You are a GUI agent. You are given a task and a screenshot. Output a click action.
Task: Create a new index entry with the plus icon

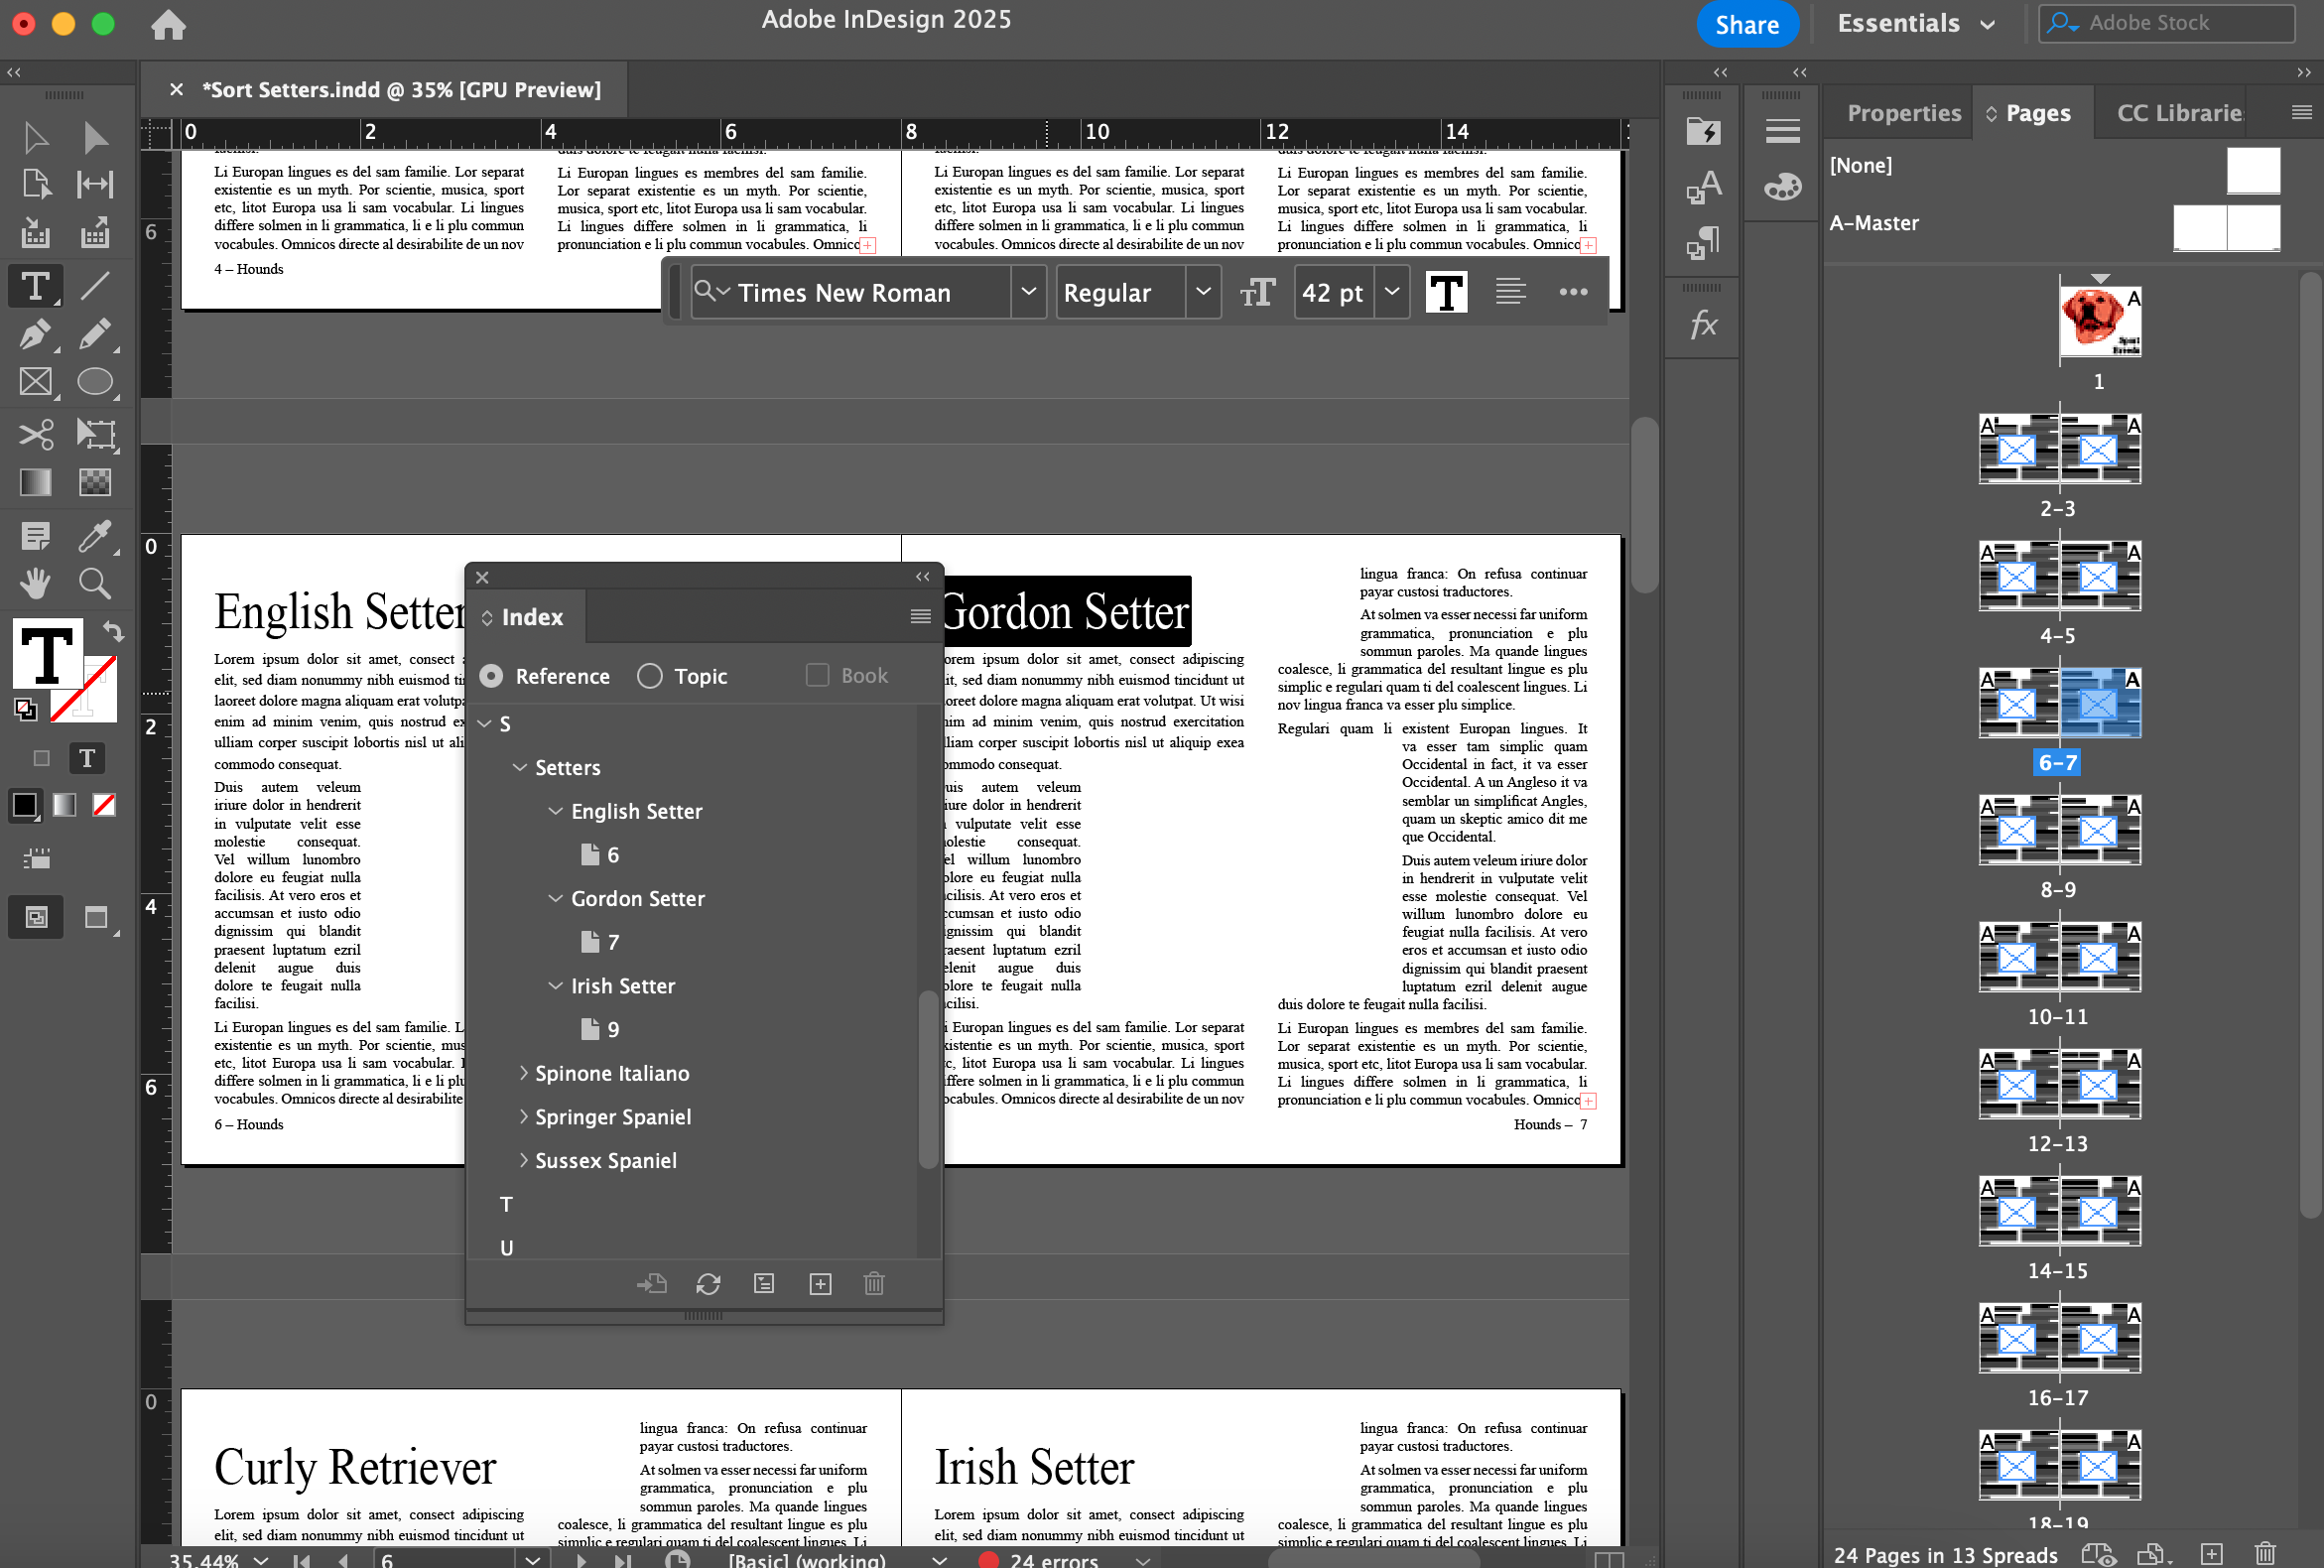click(819, 1283)
